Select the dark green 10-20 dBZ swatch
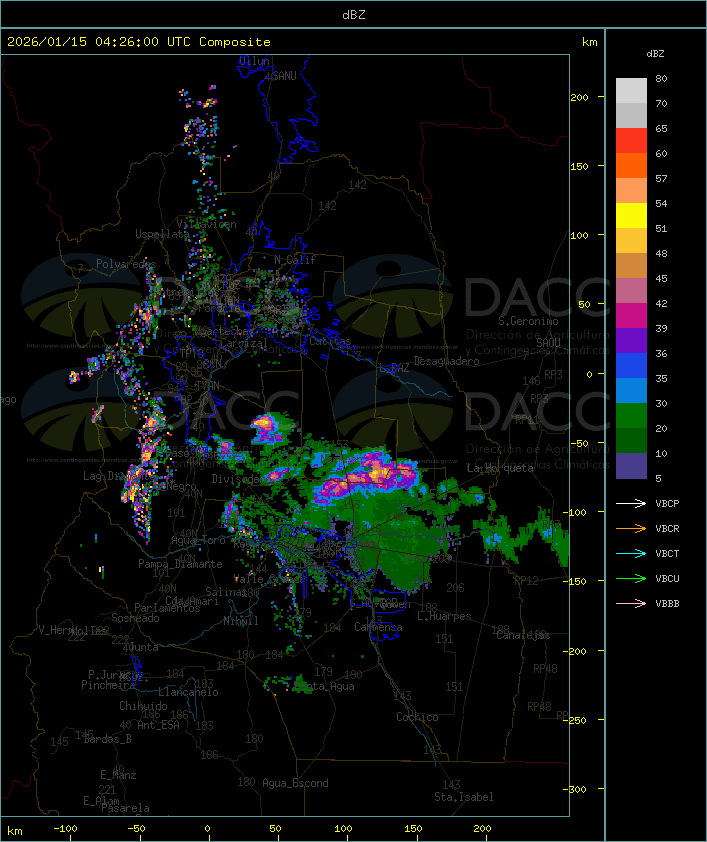The width and height of the screenshot is (707, 842). [x=631, y=440]
